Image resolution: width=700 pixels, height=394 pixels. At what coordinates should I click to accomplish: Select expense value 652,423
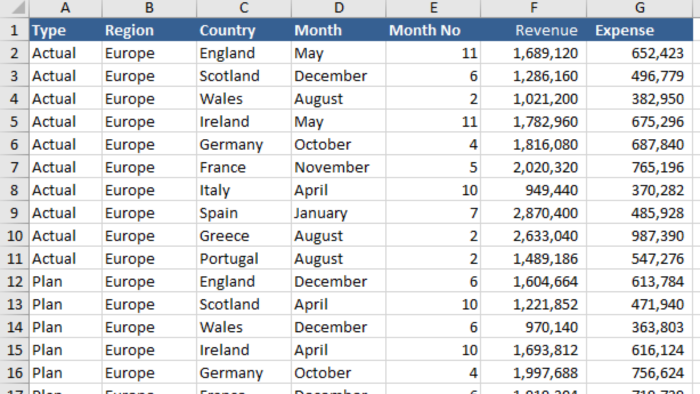point(640,53)
